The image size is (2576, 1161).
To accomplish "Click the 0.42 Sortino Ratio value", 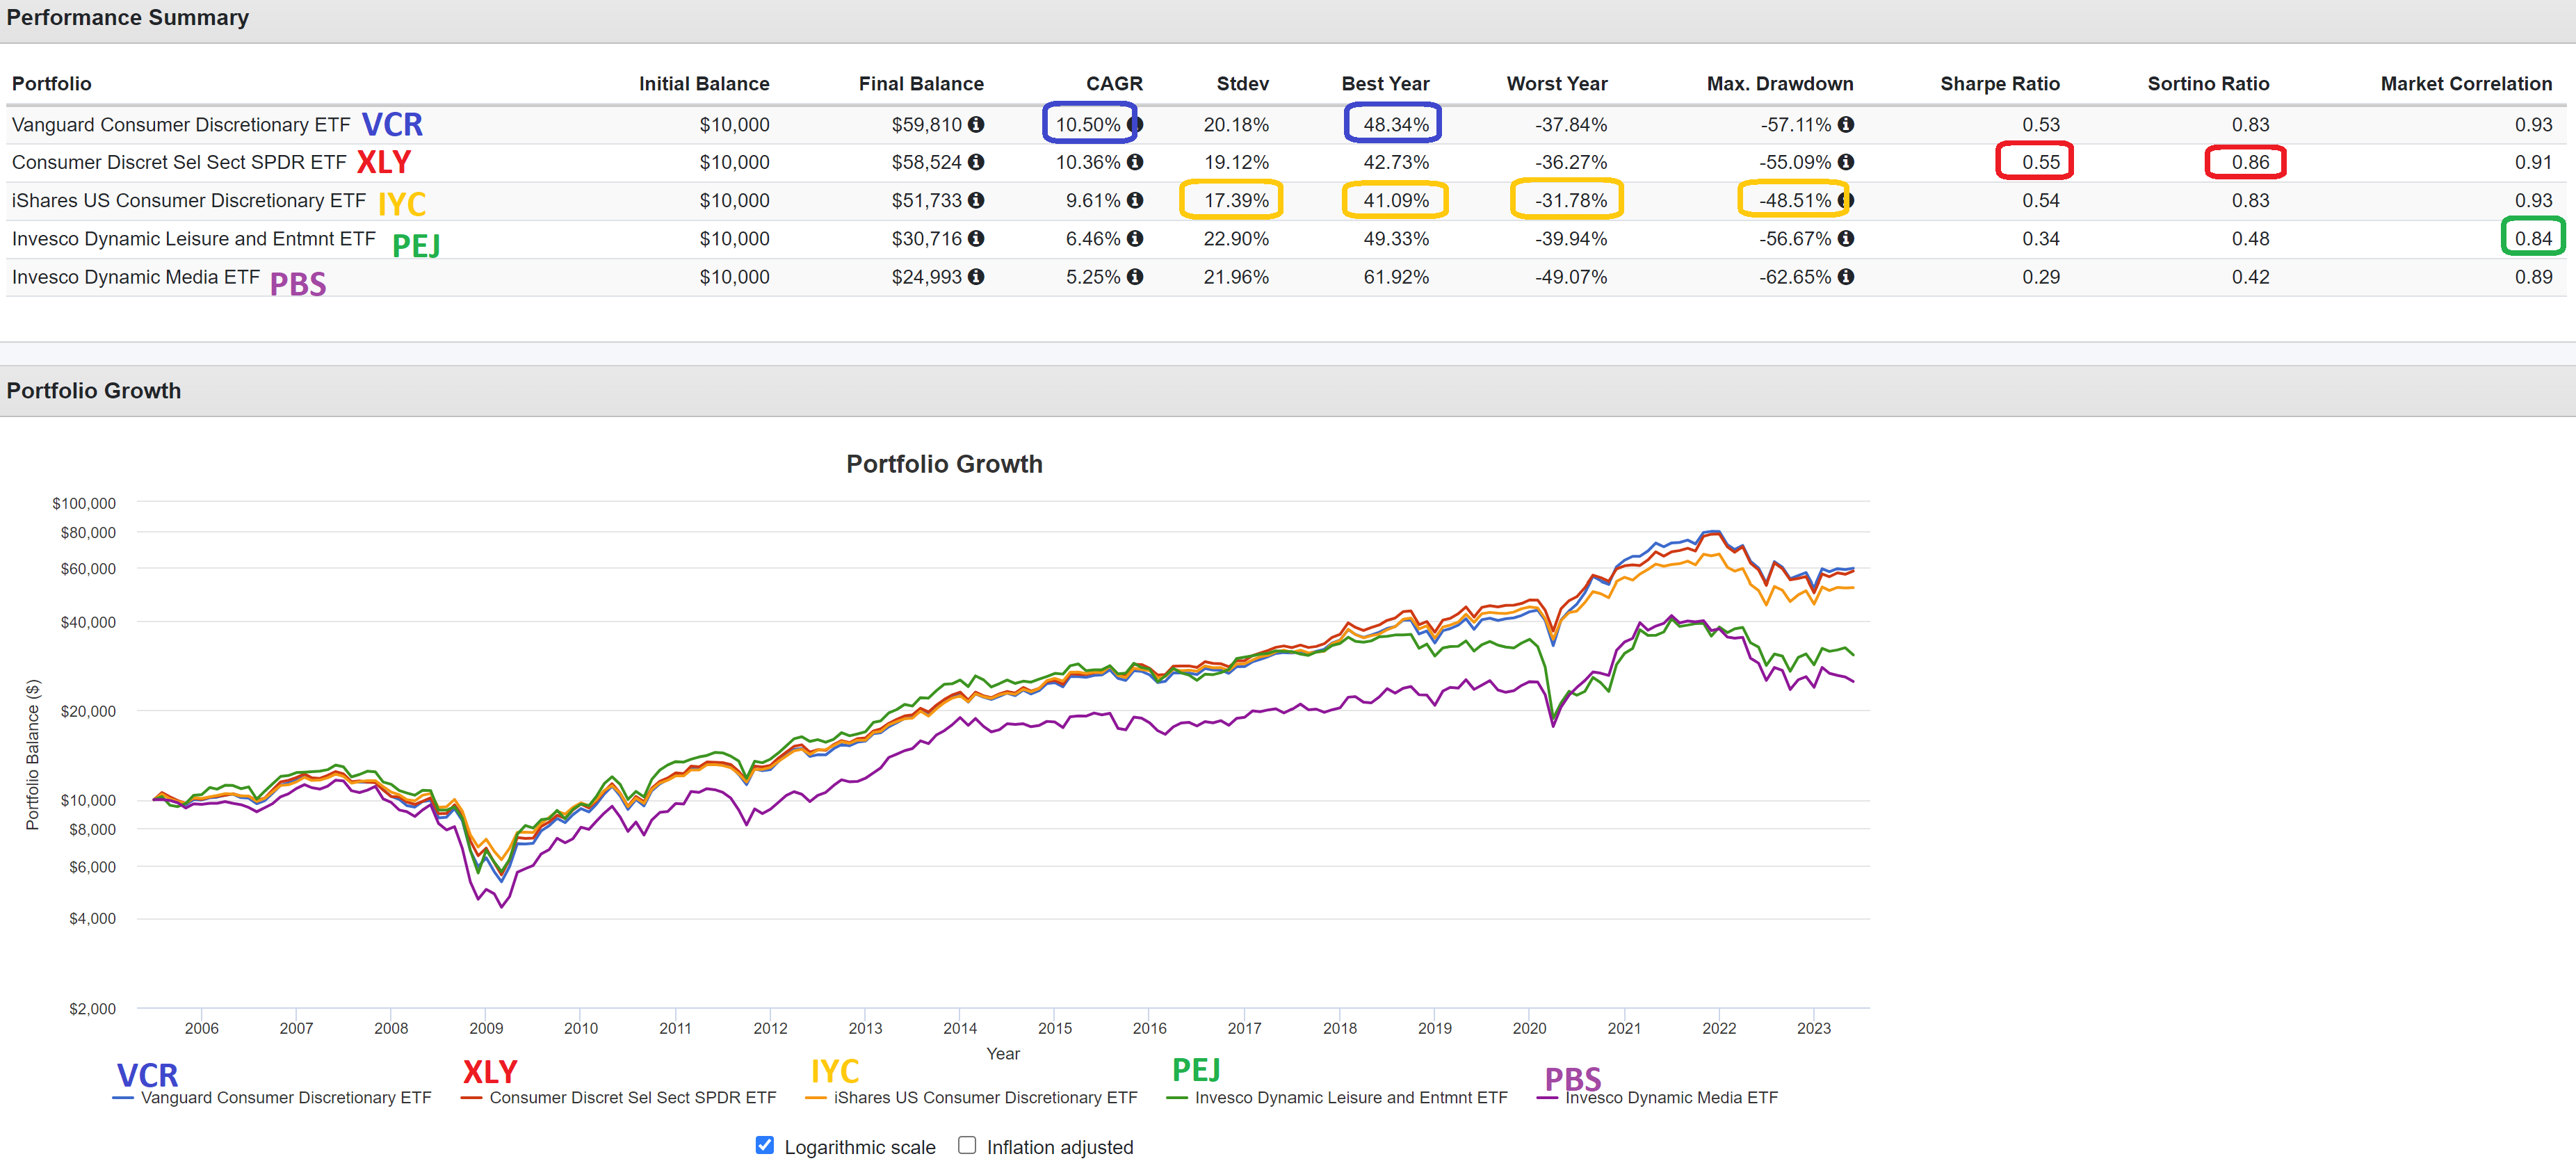I will pos(2250,277).
